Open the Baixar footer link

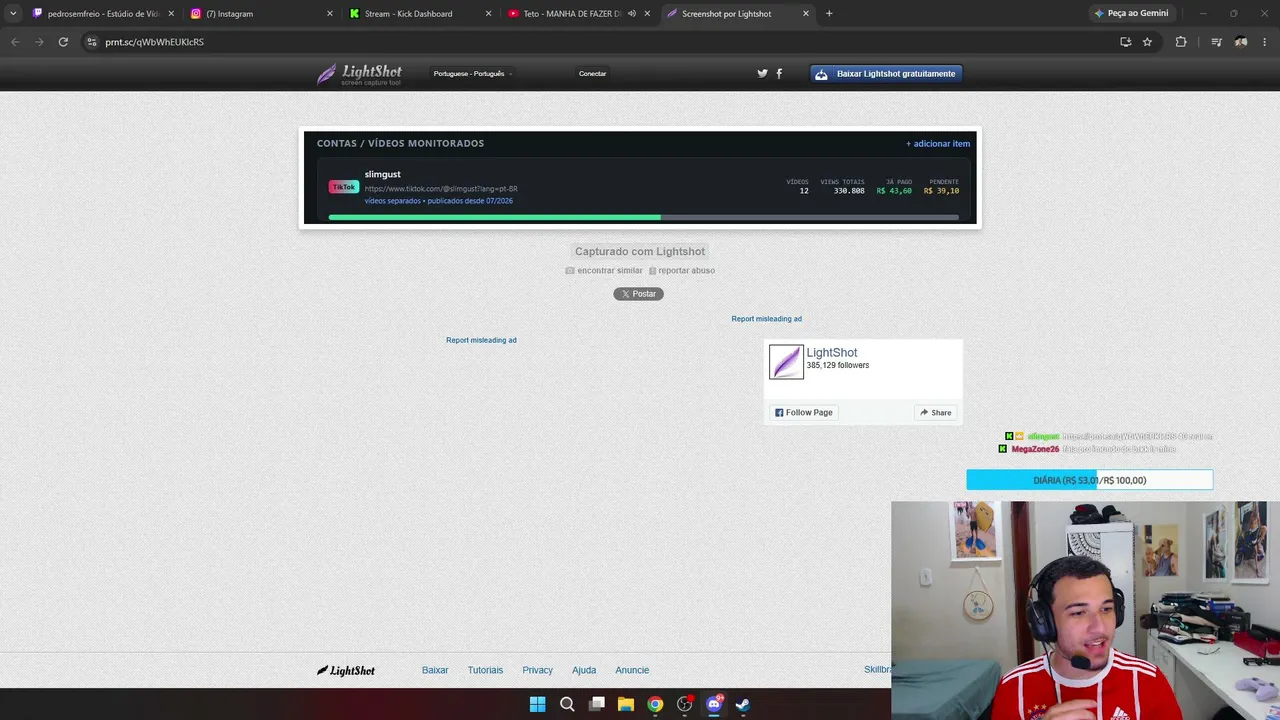coord(435,670)
